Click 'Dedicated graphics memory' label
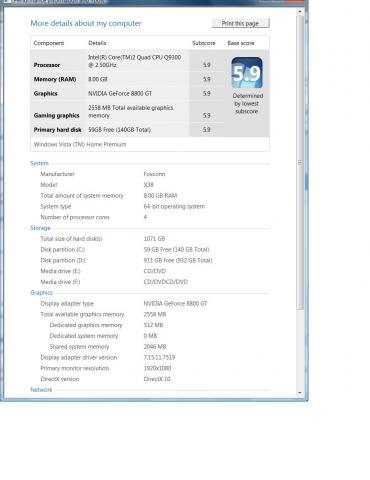Screen dimensions: 370x480 coord(86,325)
